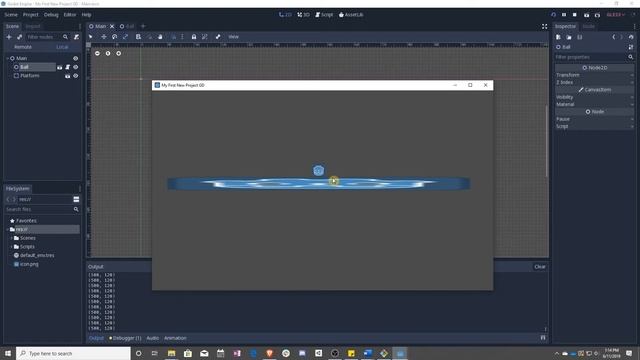Open Ball node's attached script icon

[x=68, y=67]
